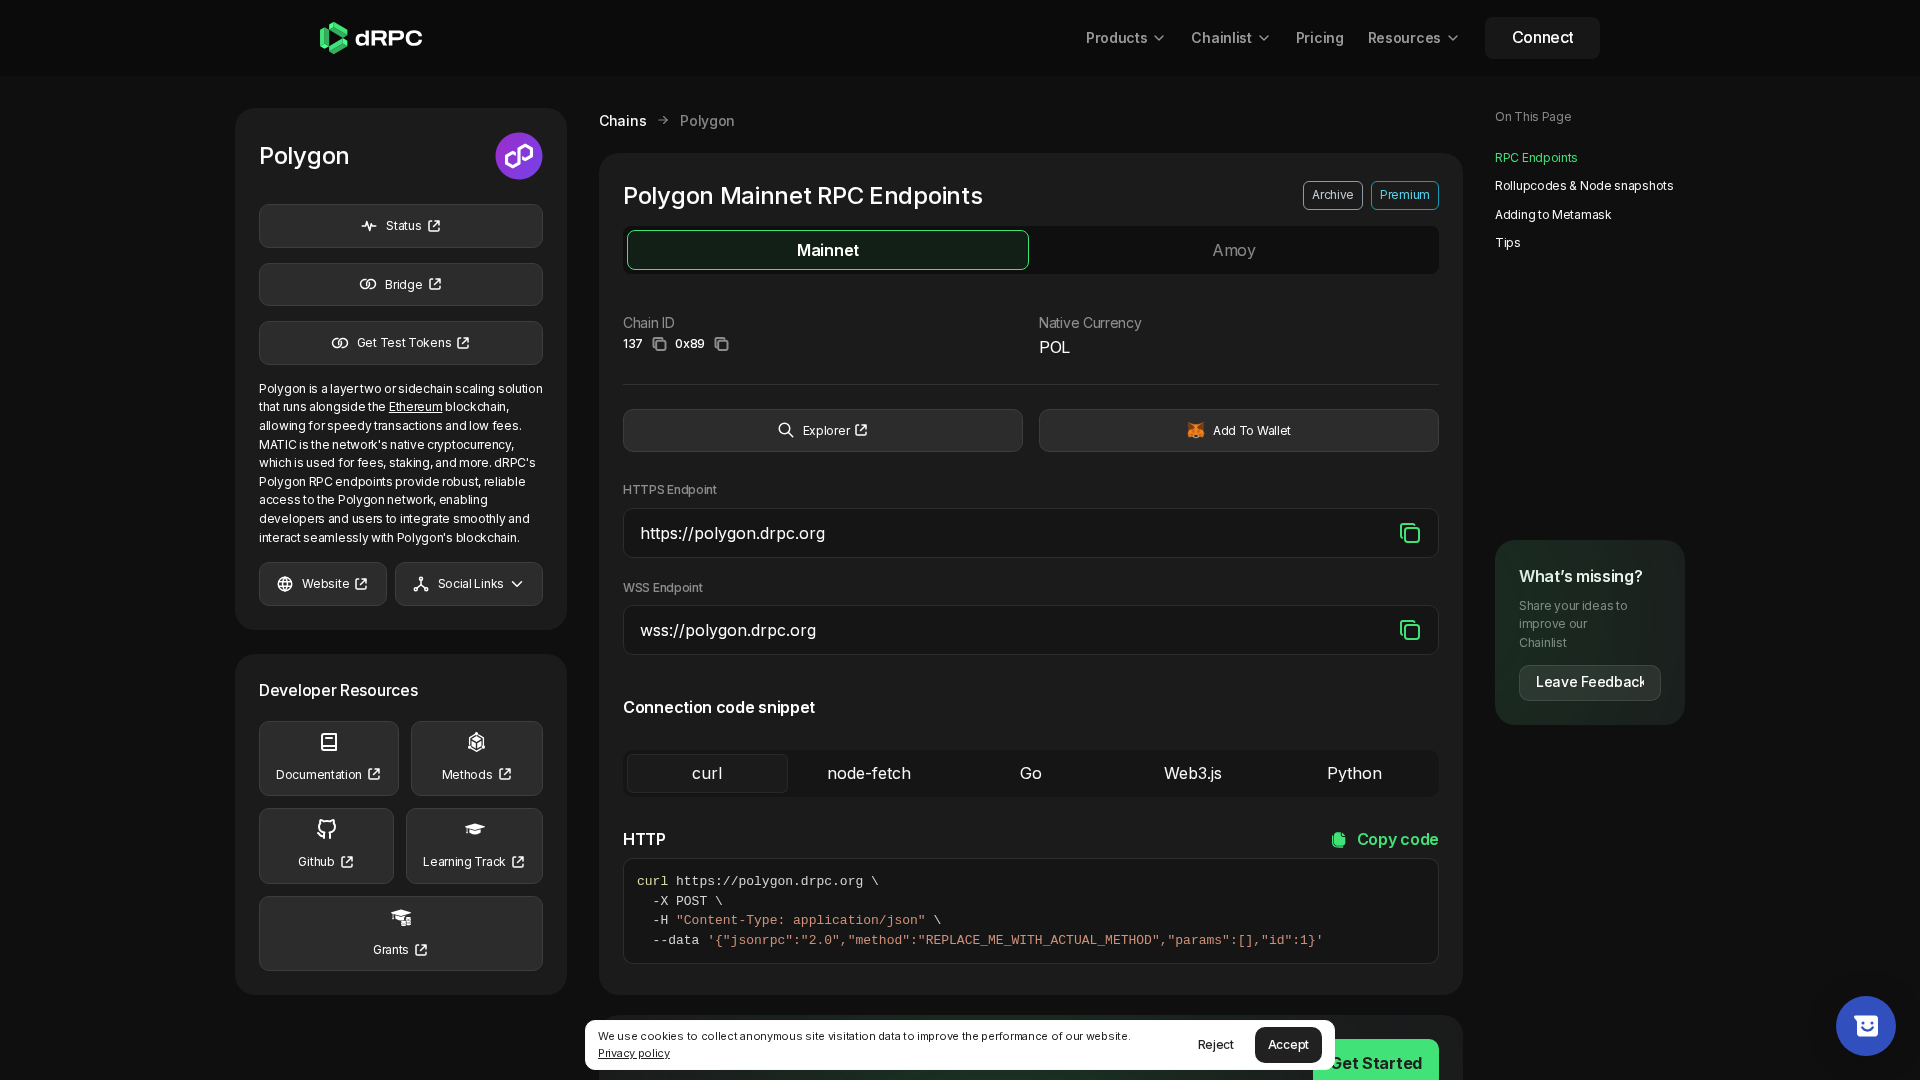1920x1080 pixels.
Task: Click the Website globe icon
Action: [x=285, y=584]
